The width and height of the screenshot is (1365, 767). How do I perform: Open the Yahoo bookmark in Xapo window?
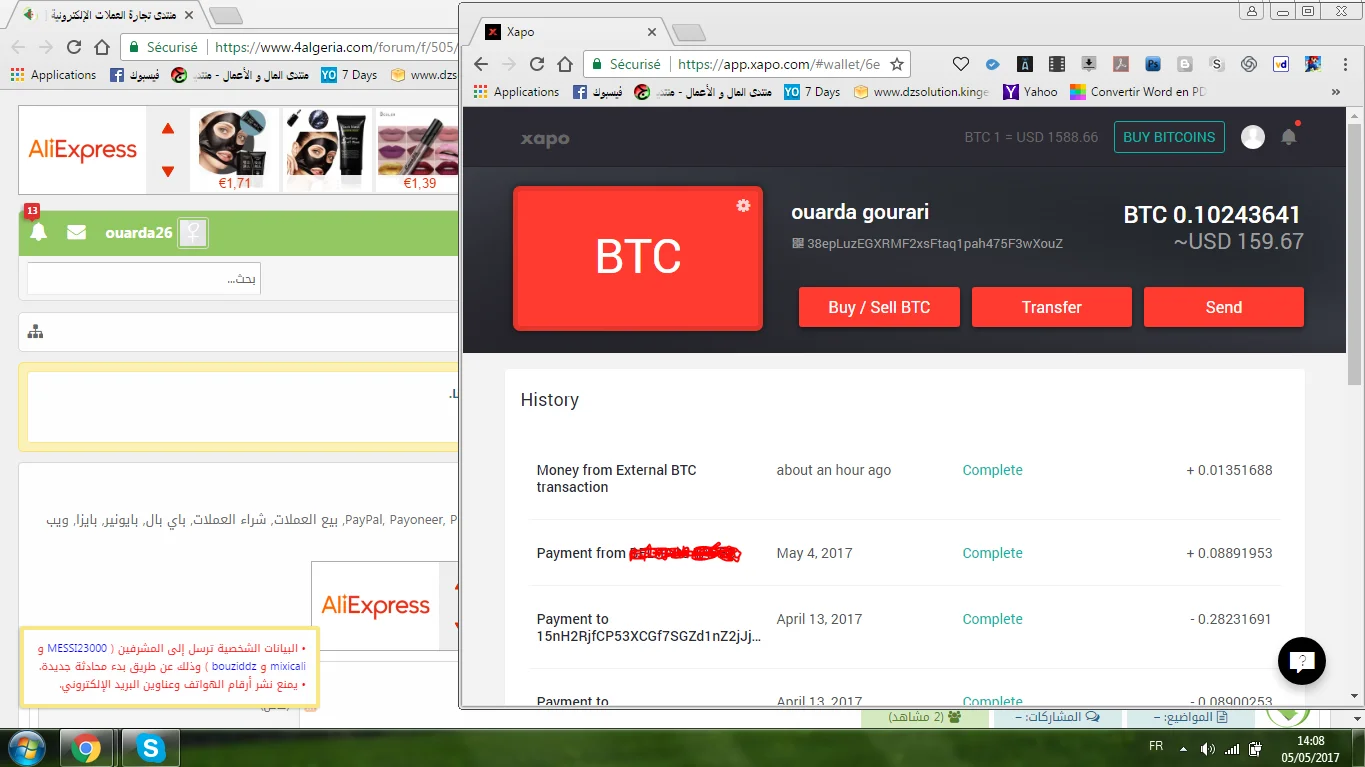point(1030,91)
